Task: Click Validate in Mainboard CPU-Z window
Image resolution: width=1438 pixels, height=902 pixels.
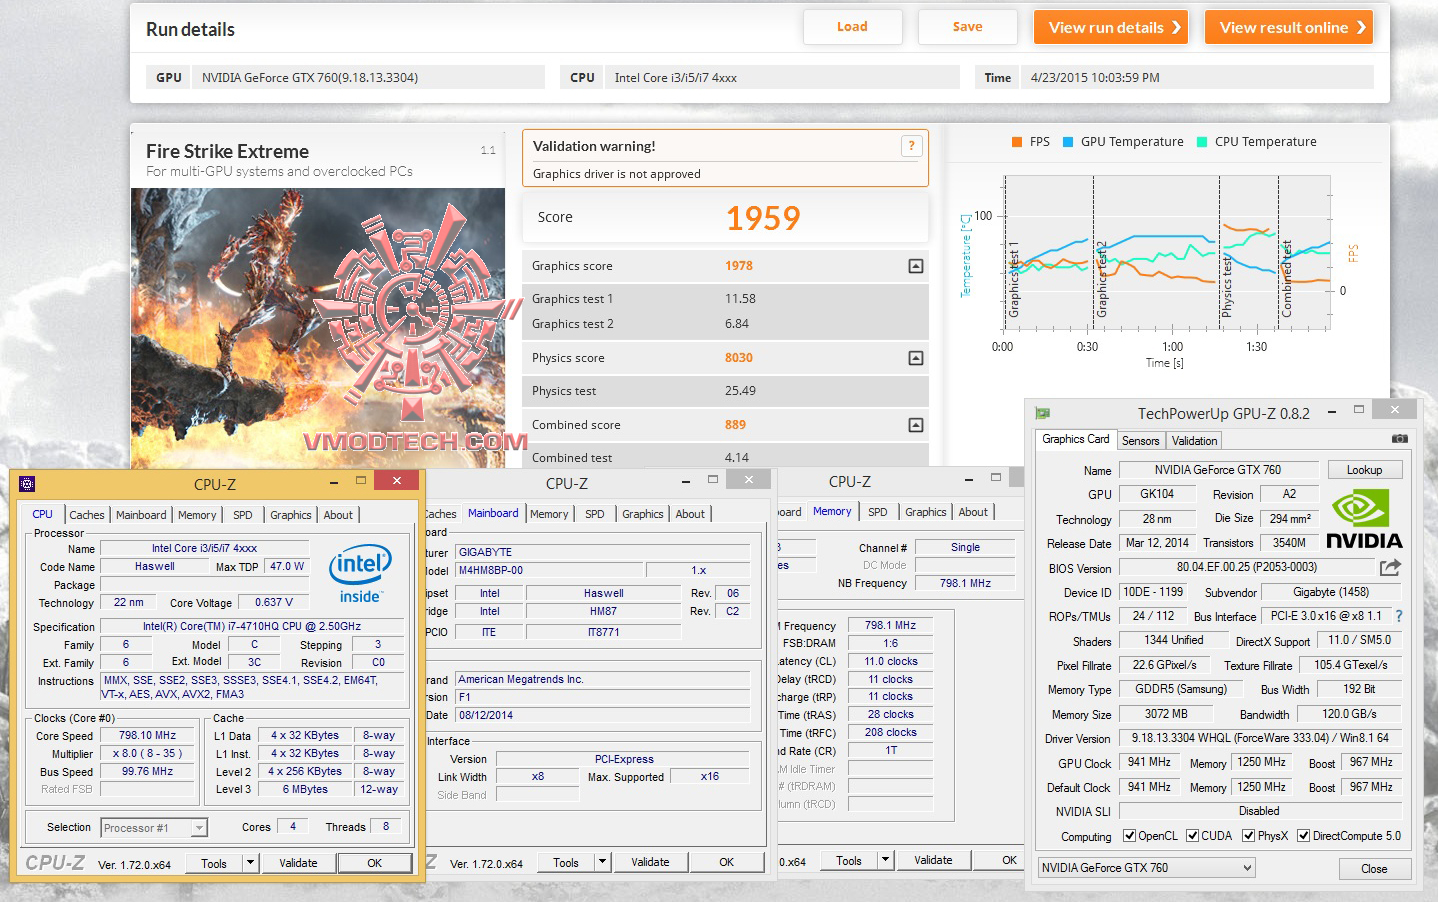Action: (x=650, y=862)
